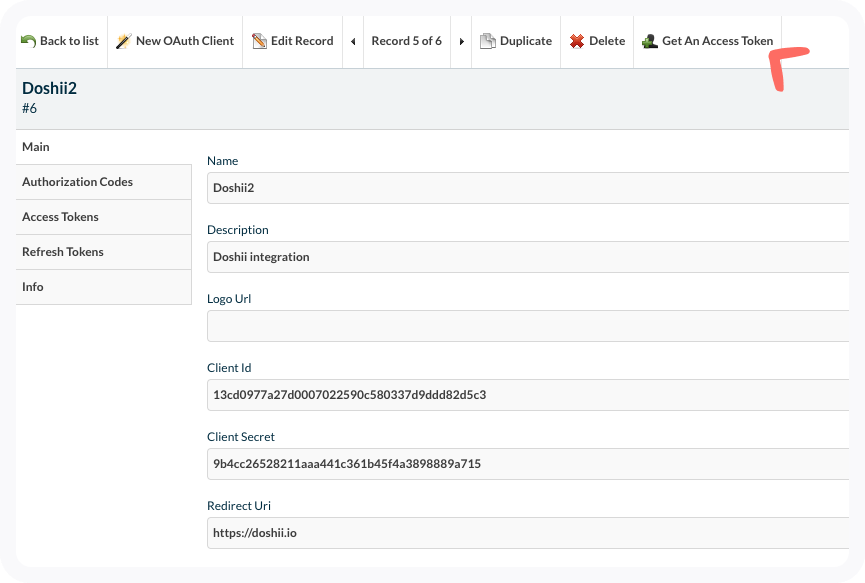Click the Delete label
865x583 pixels.
coord(607,41)
